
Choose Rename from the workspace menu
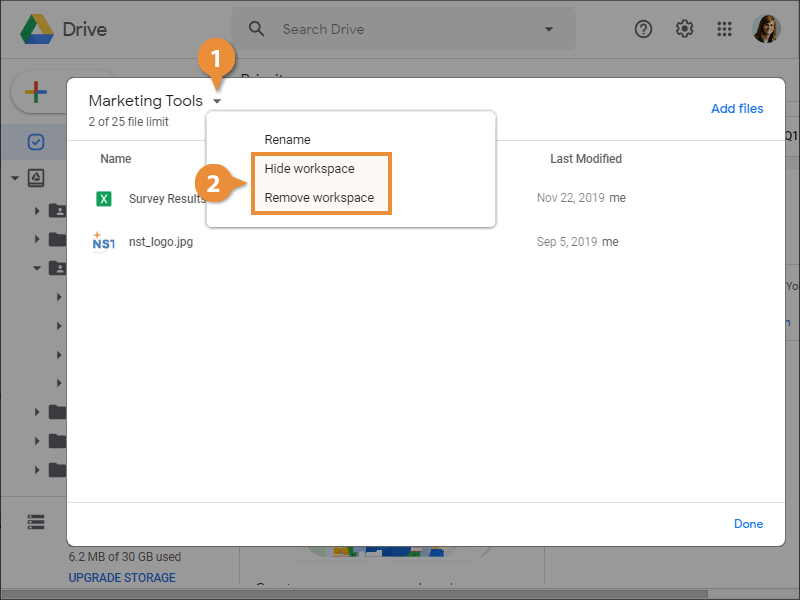(x=287, y=140)
